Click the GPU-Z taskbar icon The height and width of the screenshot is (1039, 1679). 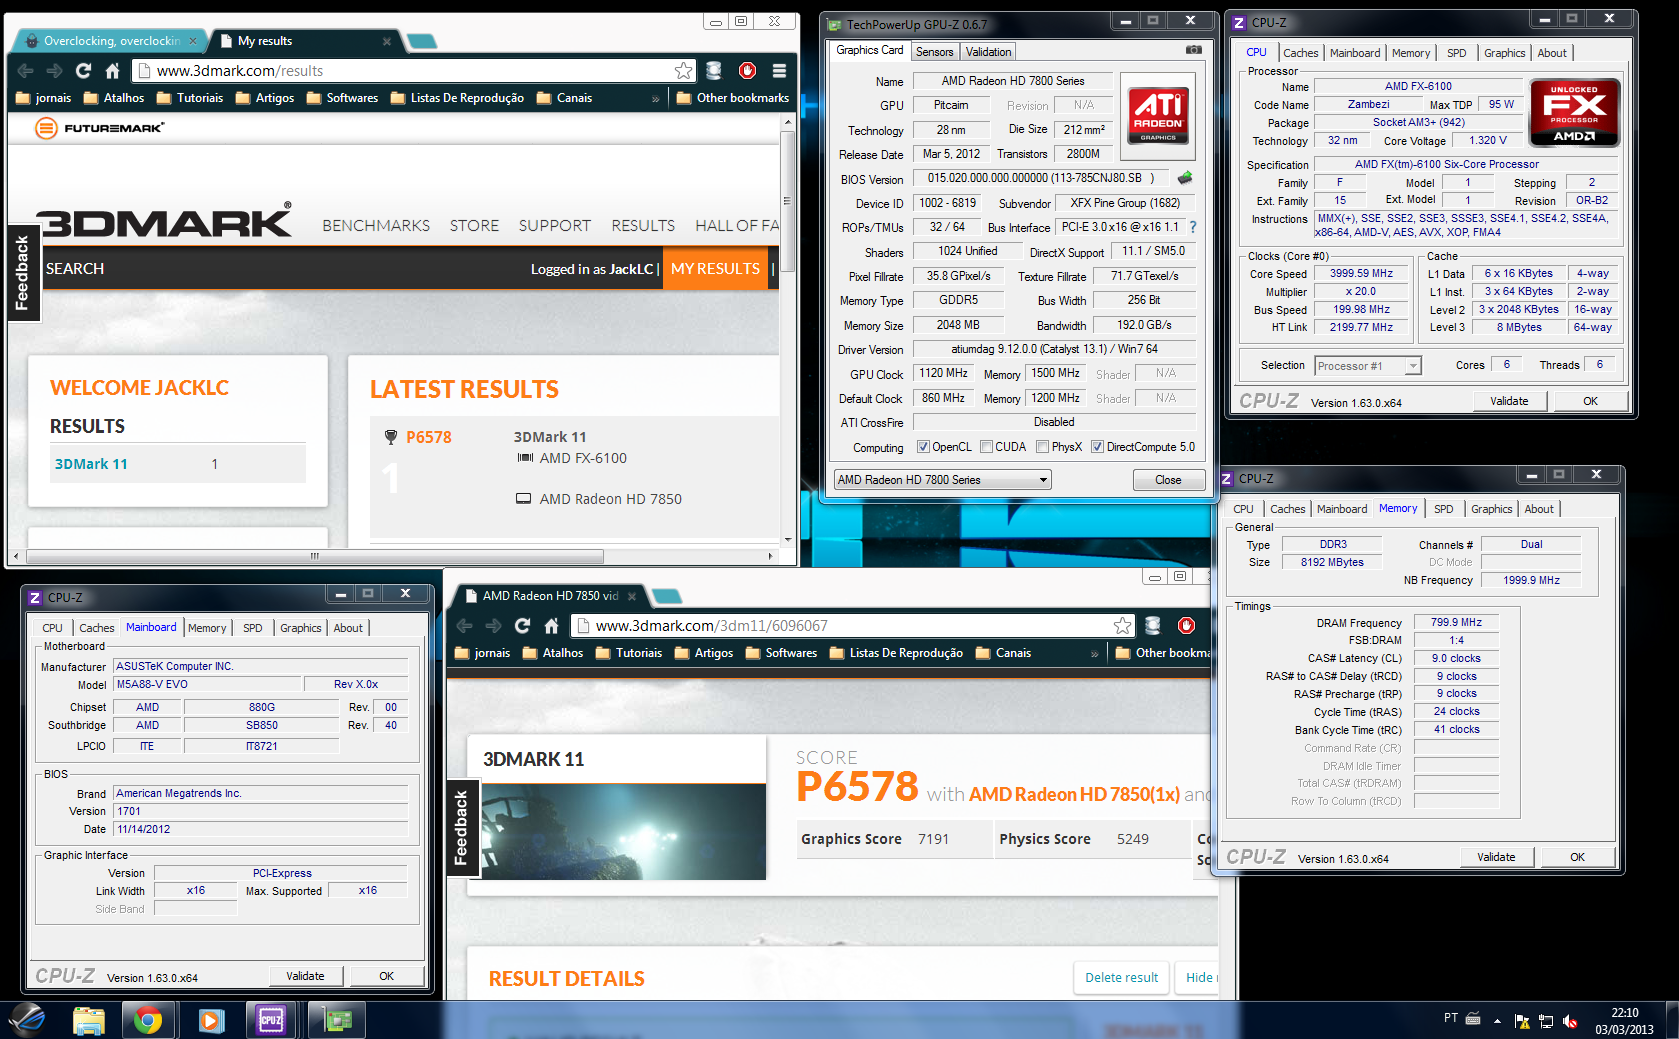tap(338, 1021)
